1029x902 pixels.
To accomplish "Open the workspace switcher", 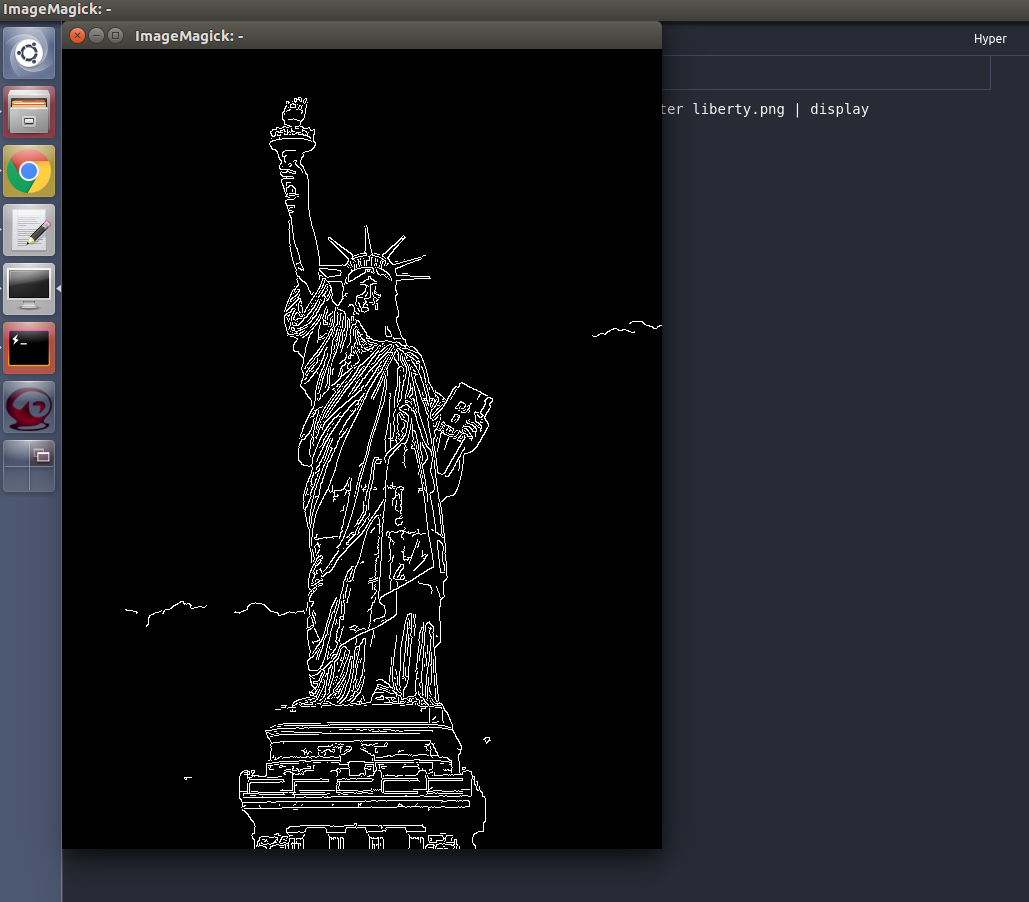I will point(29,466).
